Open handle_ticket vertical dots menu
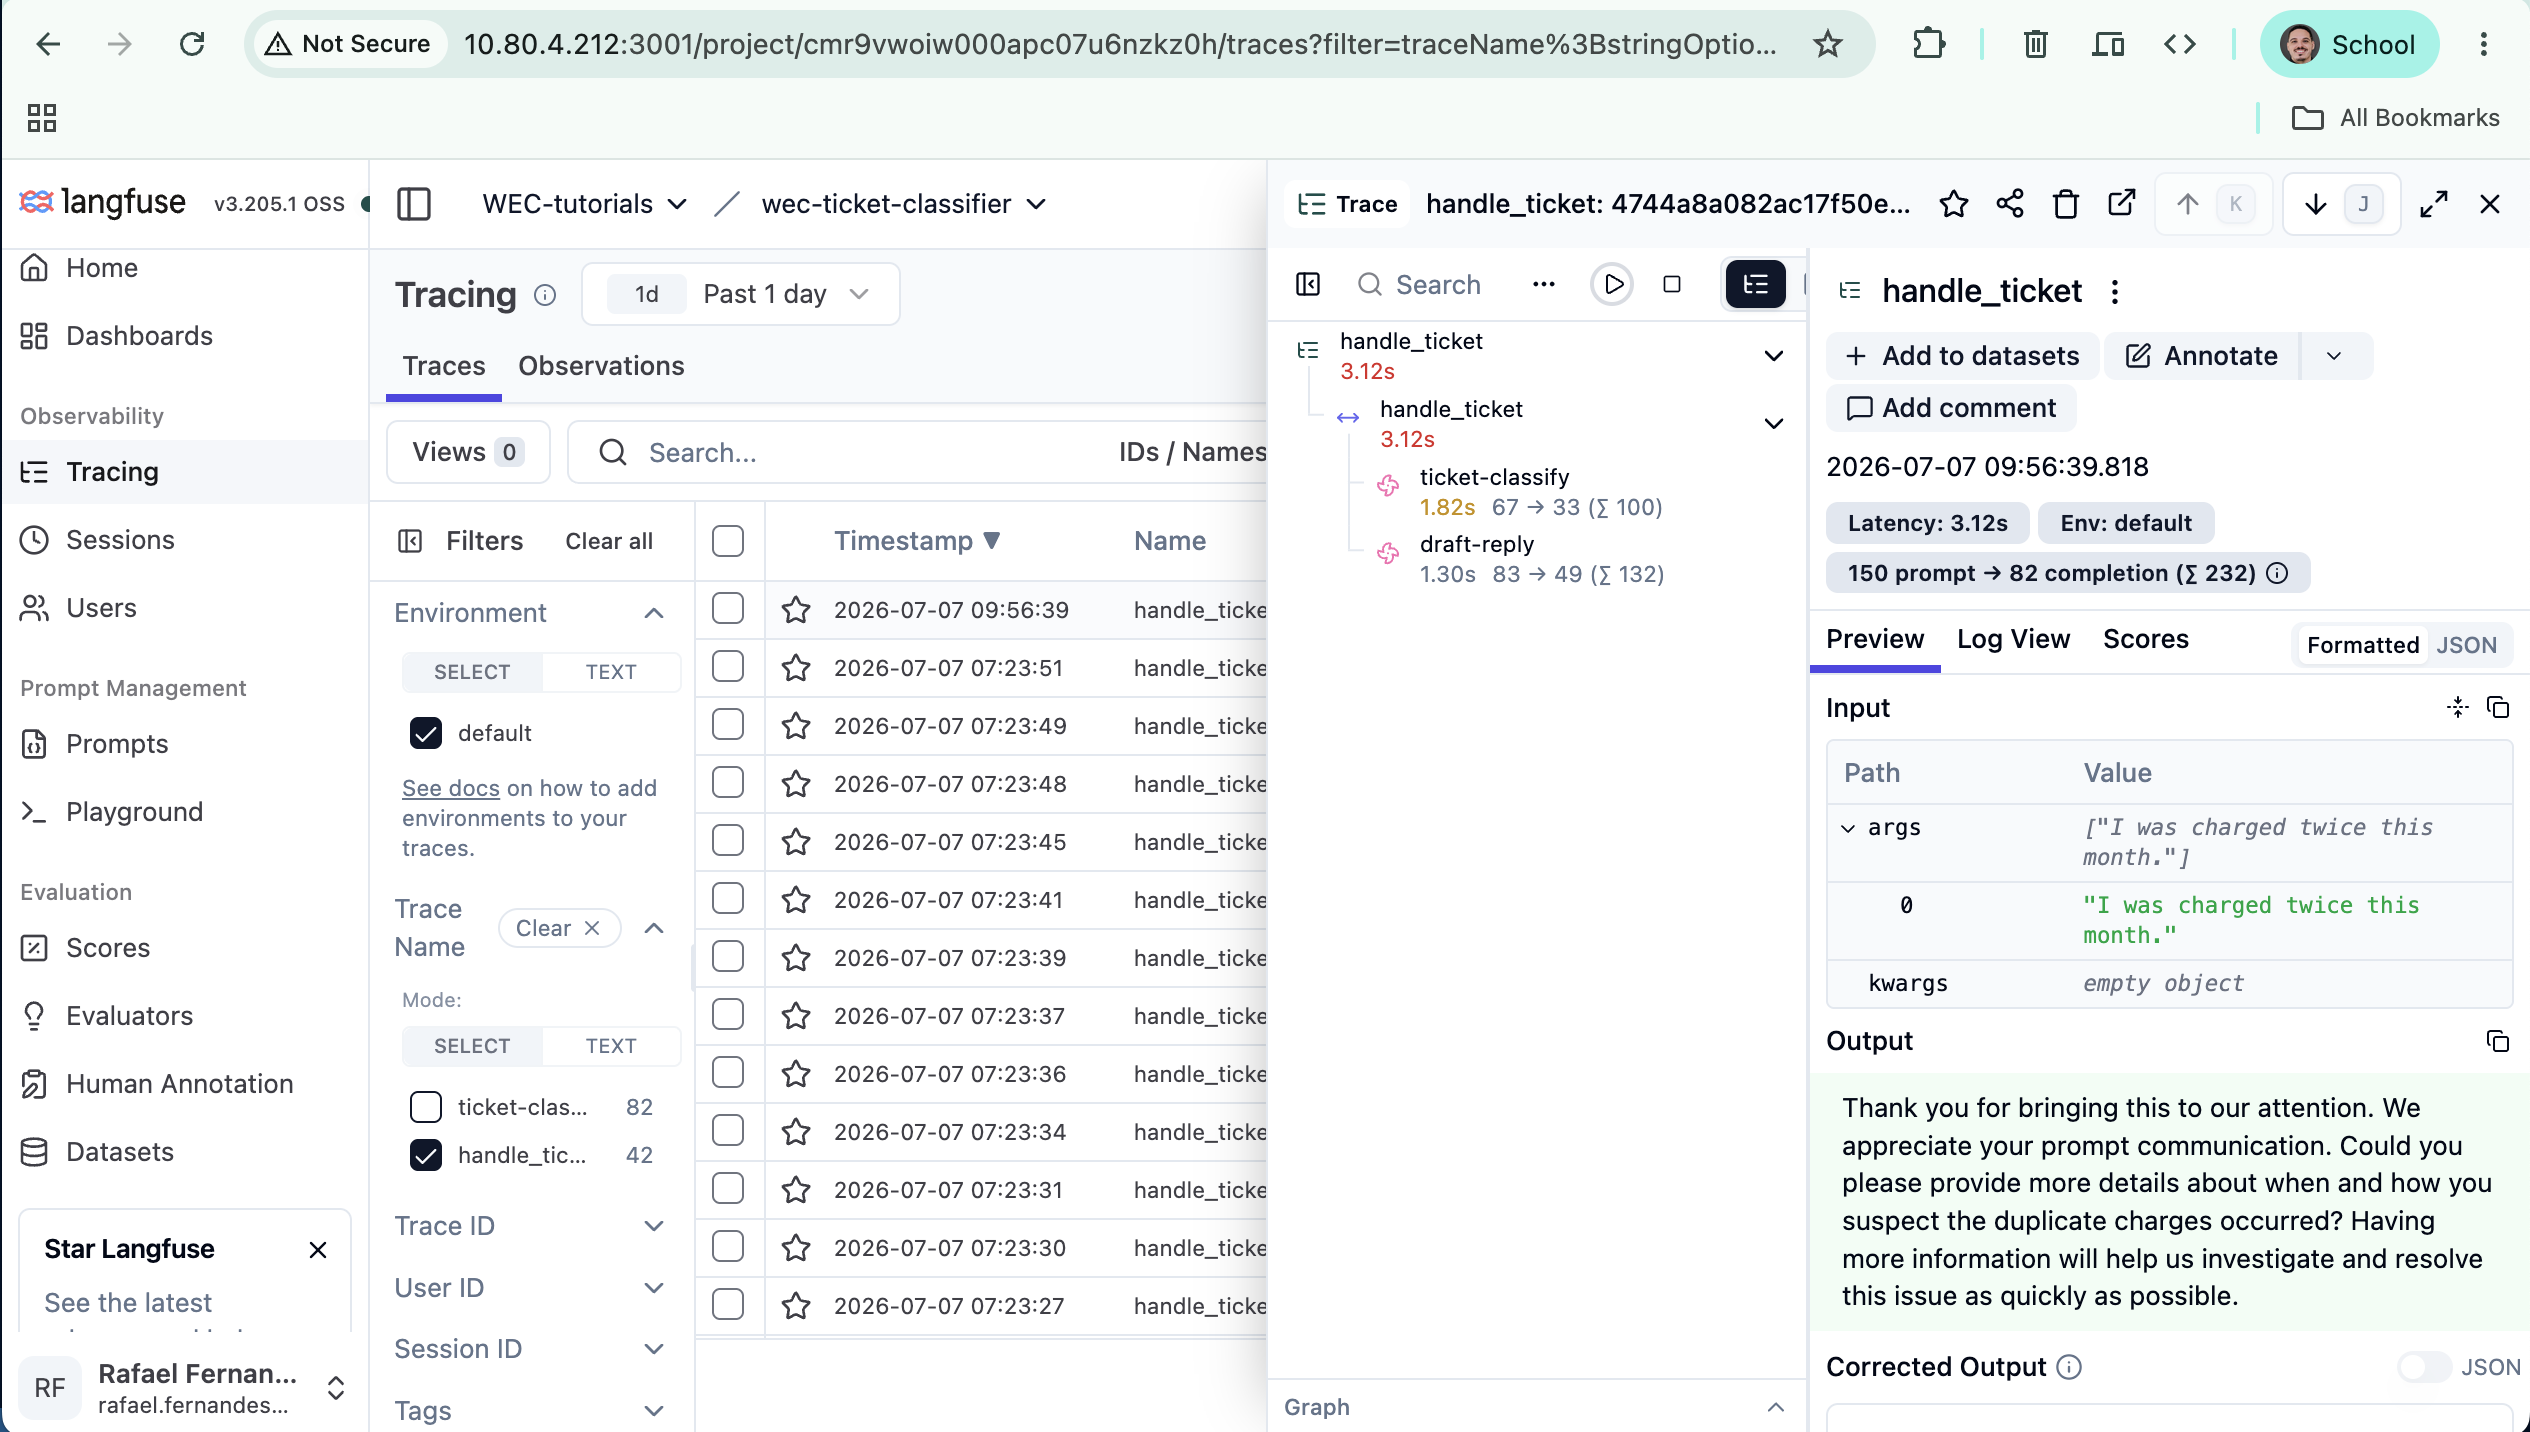 (2114, 291)
